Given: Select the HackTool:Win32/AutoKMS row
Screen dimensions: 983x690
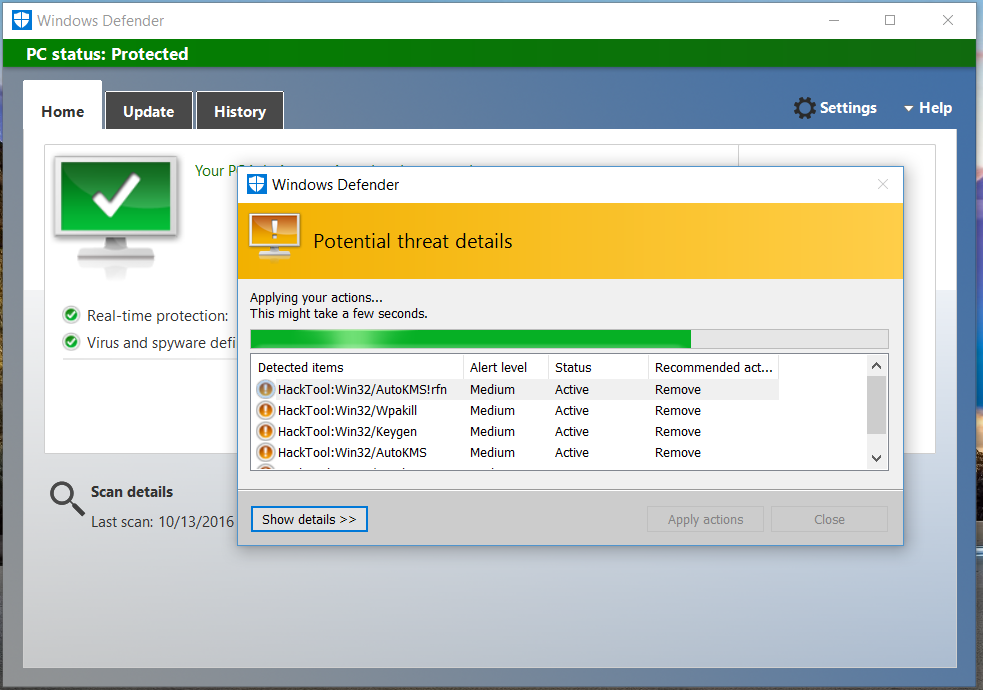Looking at the screenshot, I should 352,453.
